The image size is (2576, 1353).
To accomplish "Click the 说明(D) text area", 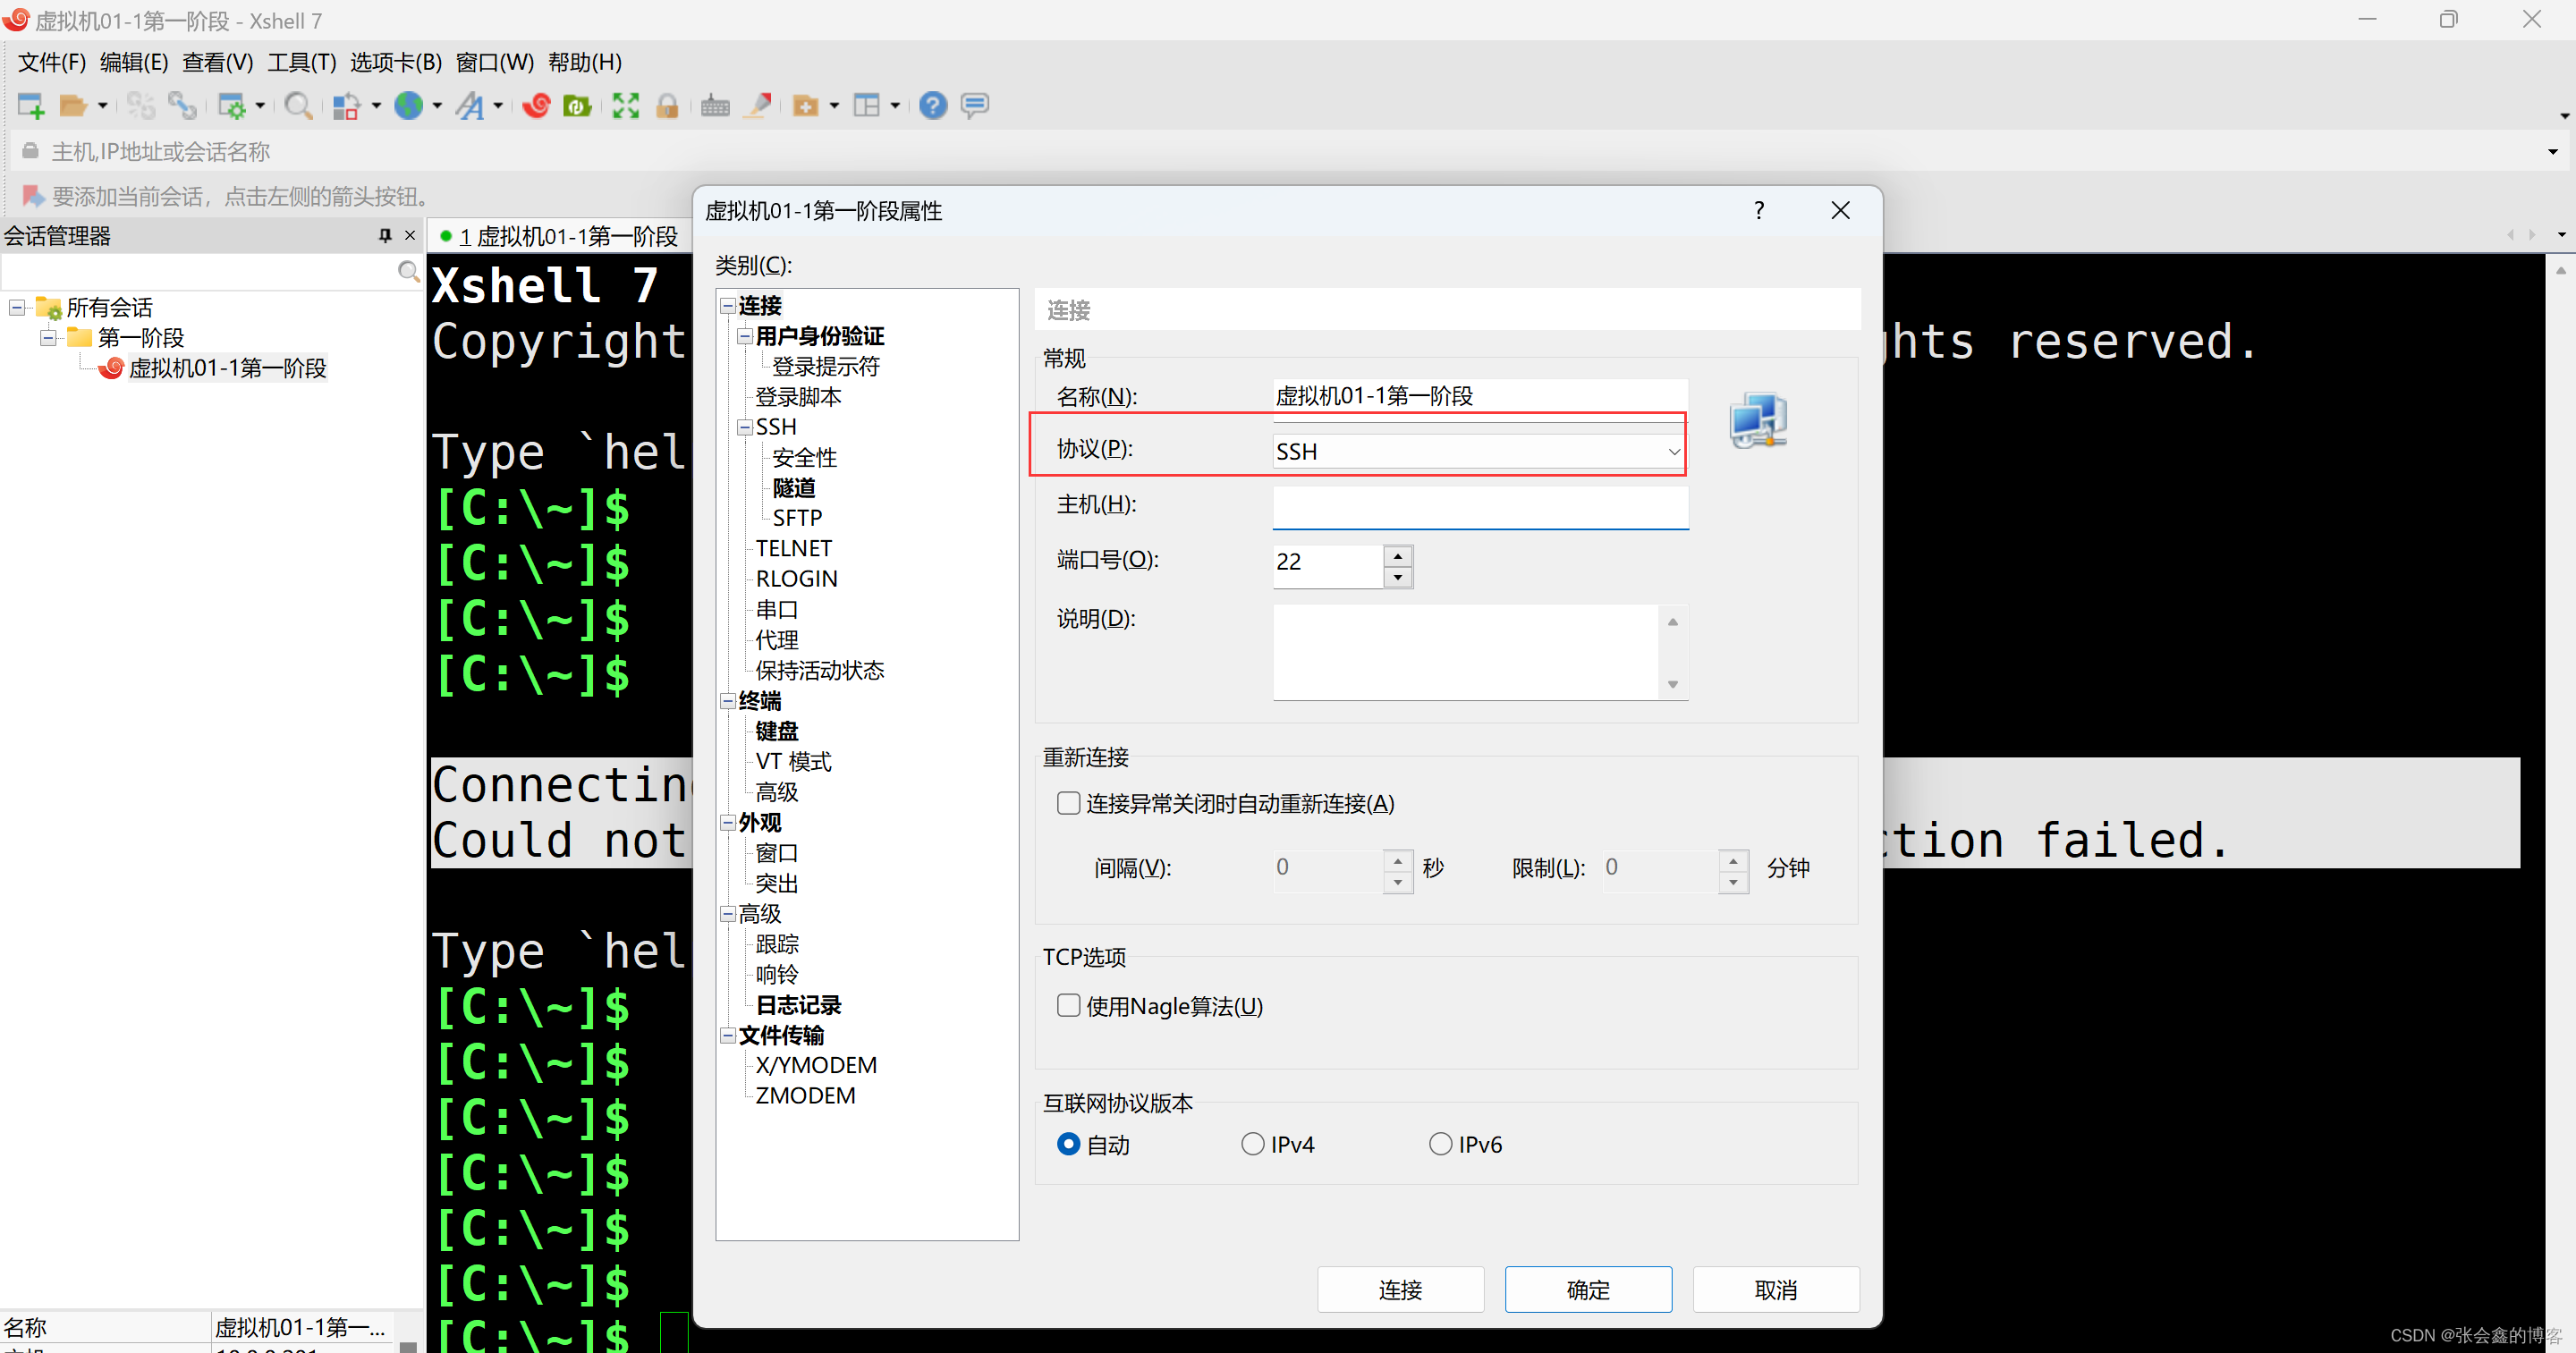I will click(1466, 652).
